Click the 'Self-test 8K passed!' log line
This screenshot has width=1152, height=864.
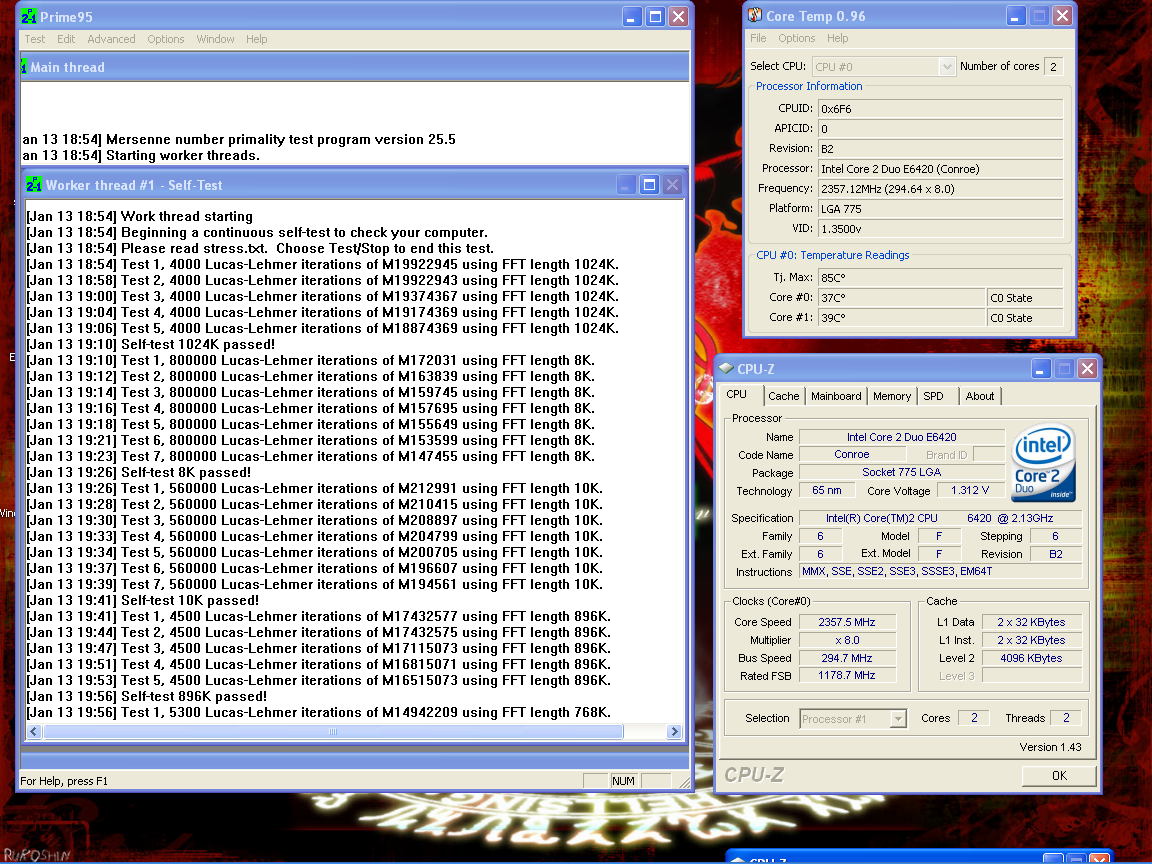point(139,472)
